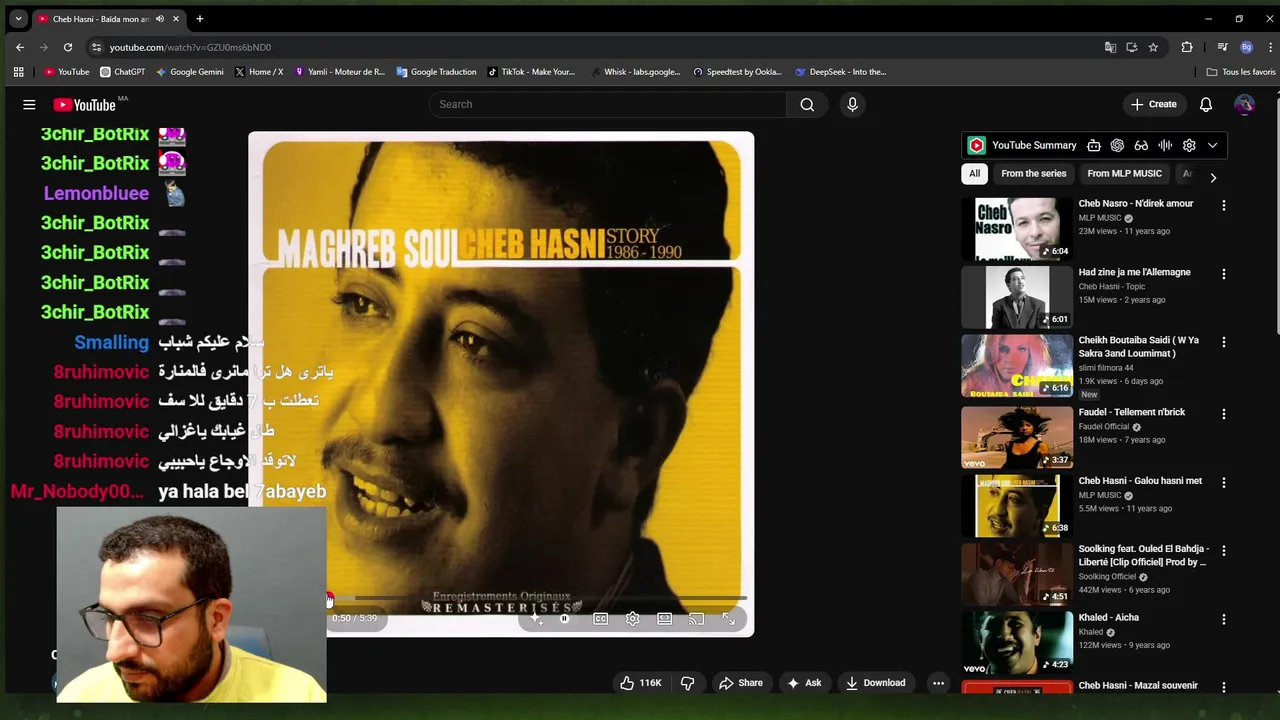Click the ChatGPT icon in YouTube Summary
Image resolution: width=1280 pixels, height=720 pixels.
[1118, 145]
